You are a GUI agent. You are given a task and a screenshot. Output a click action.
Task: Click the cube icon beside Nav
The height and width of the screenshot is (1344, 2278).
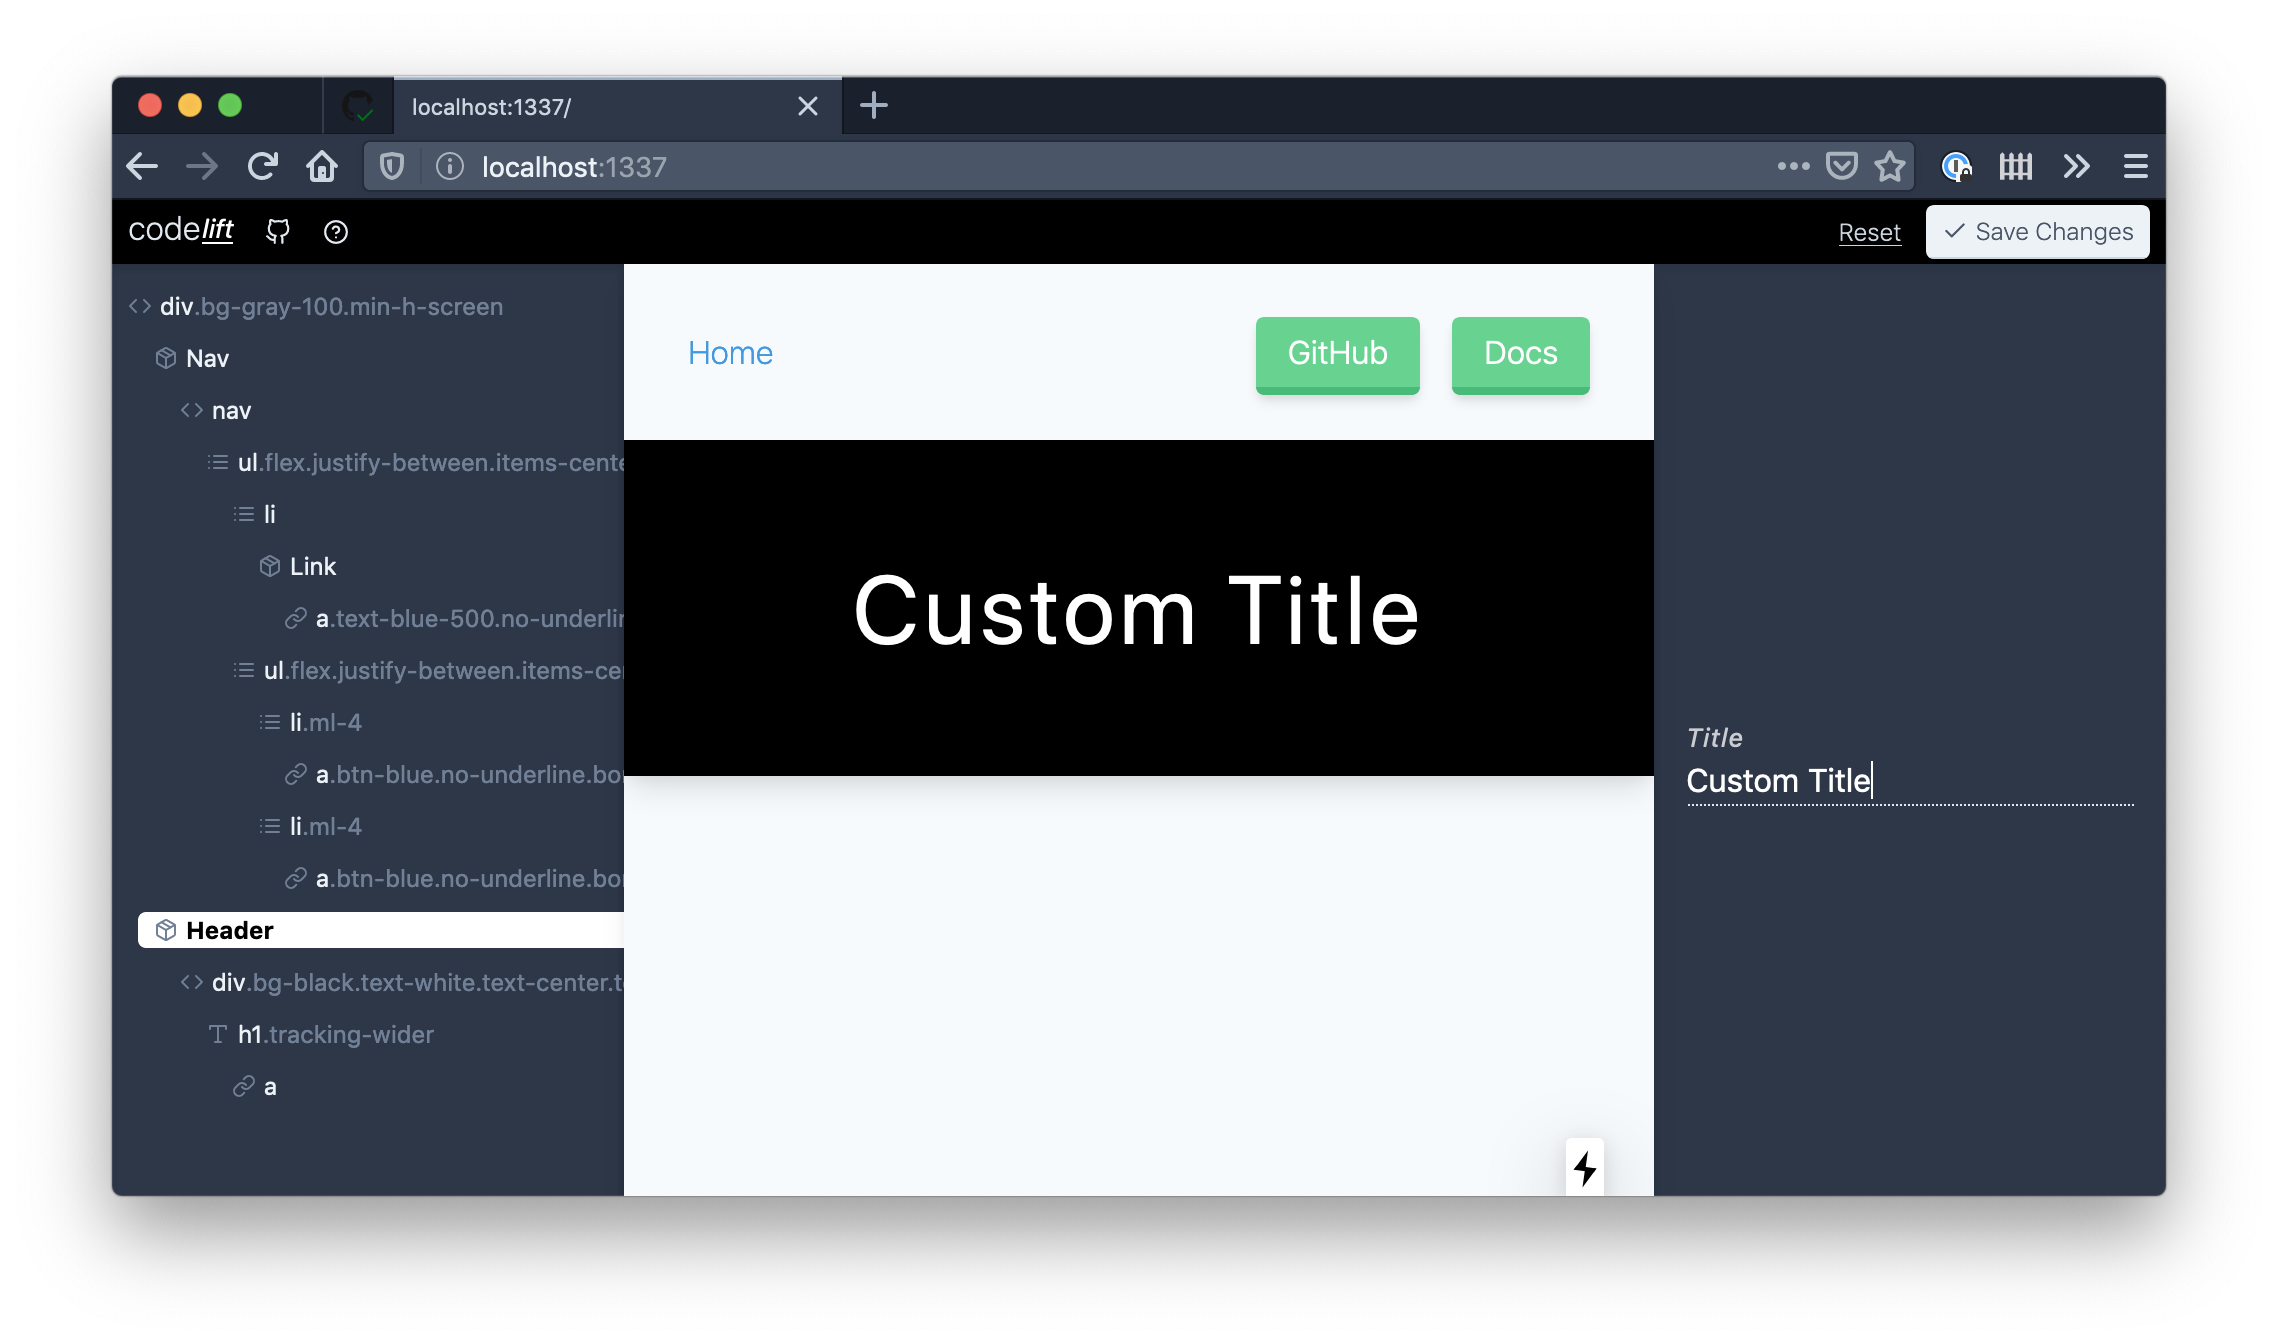(x=166, y=358)
